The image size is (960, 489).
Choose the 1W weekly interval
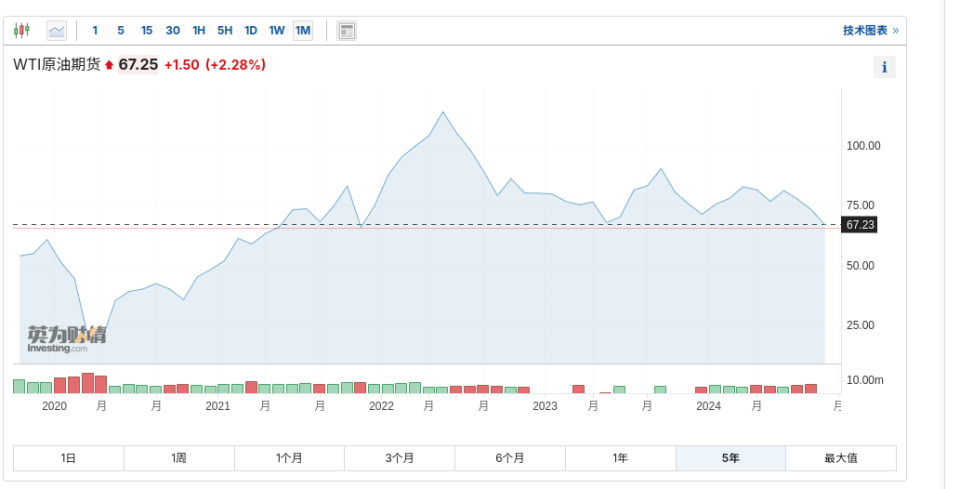tap(277, 30)
